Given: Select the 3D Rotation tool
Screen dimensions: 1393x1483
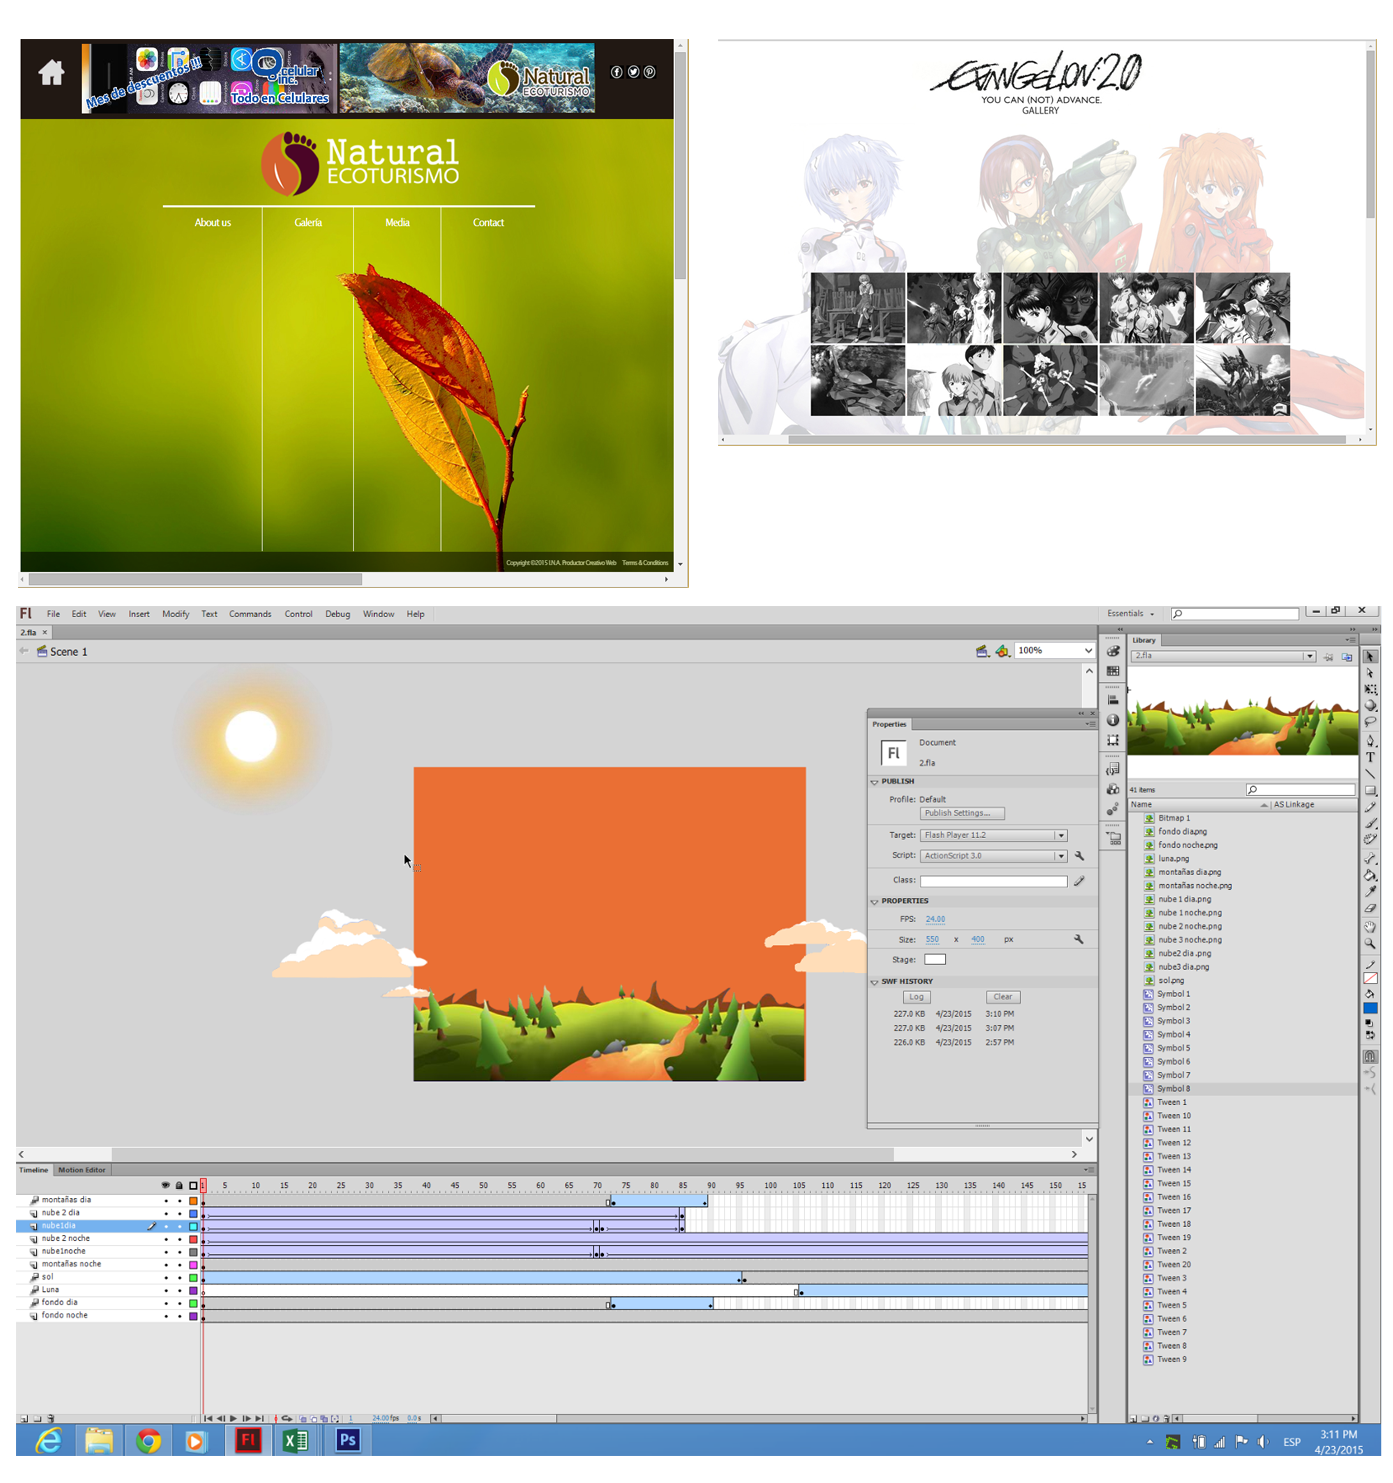Looking at the screenshot, I should [x=1370, y=705].
